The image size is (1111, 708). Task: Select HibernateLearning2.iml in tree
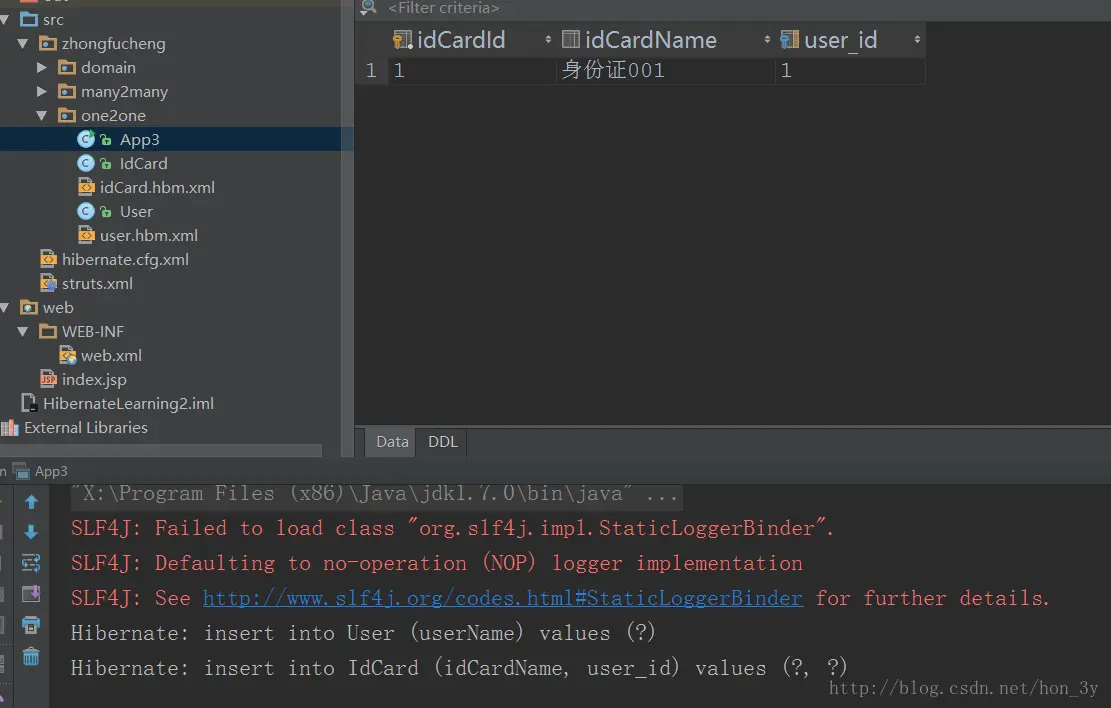(128, 403)
